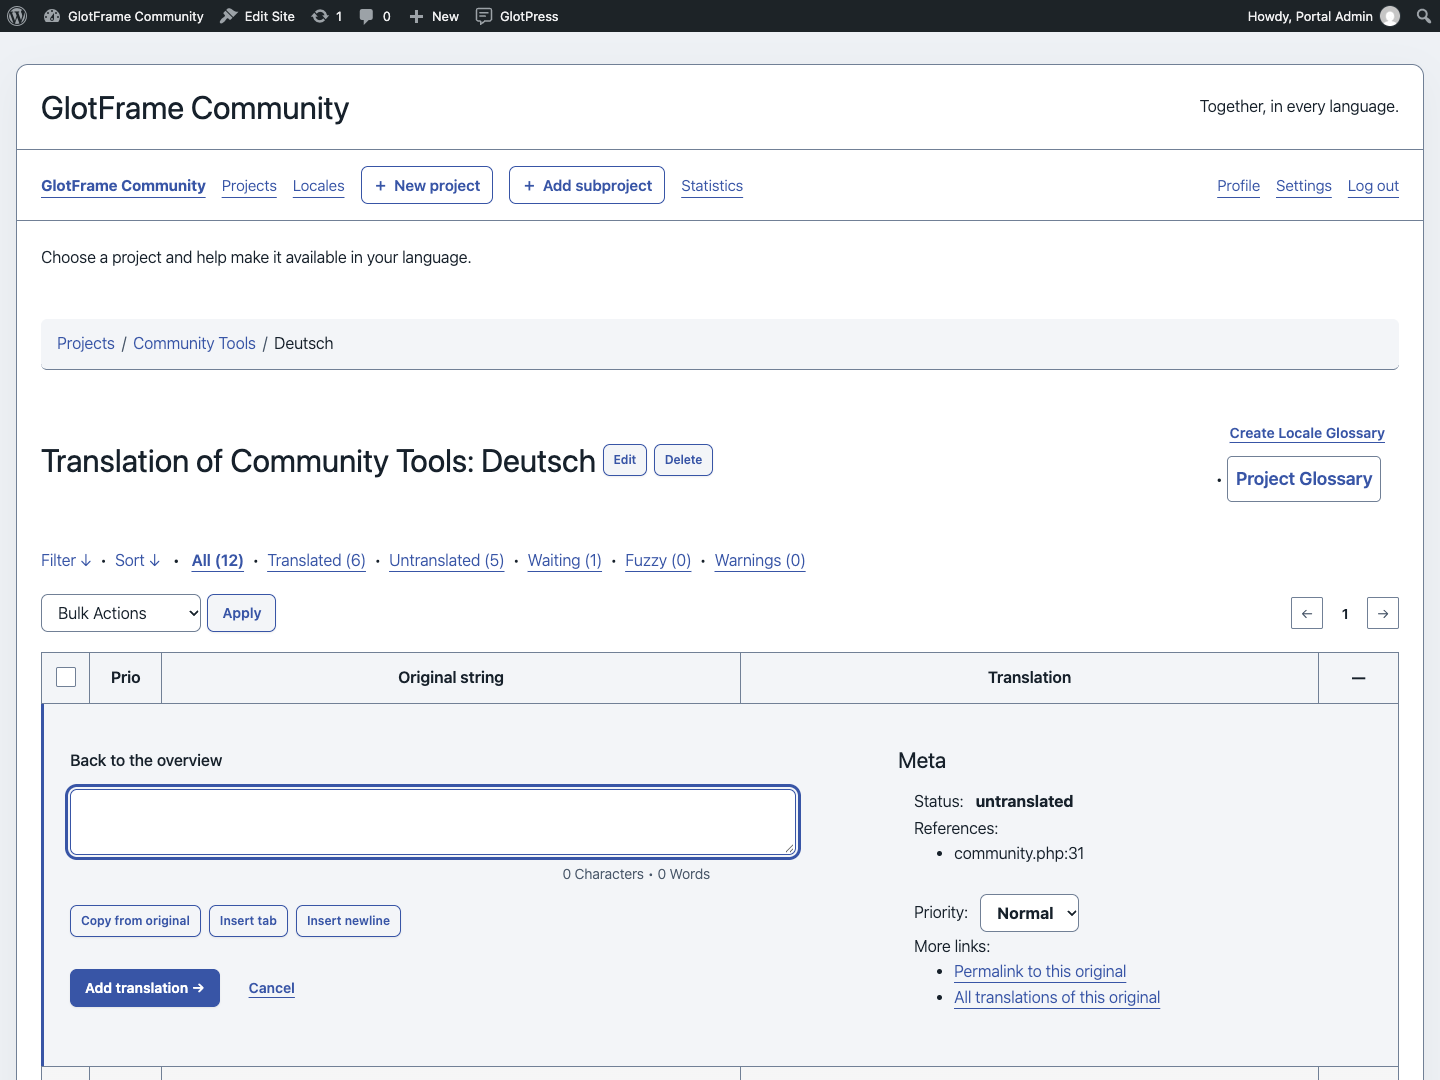The image size is (1440, 1080).
Task: Open the New content menu
Action: [x=434, y=16]
